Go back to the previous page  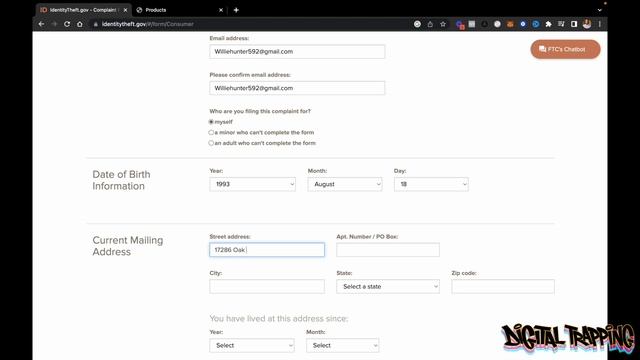(41, 24)
